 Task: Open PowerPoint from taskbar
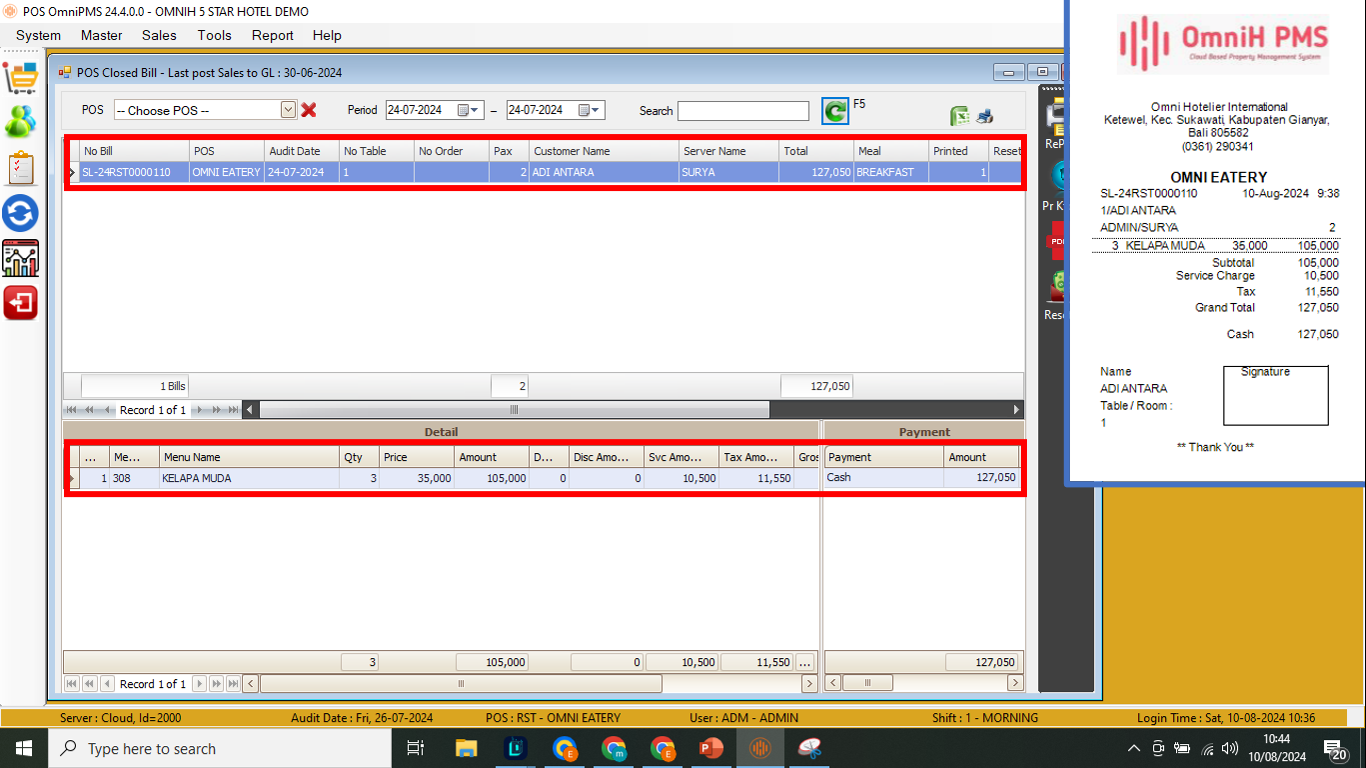pos(711,748)
